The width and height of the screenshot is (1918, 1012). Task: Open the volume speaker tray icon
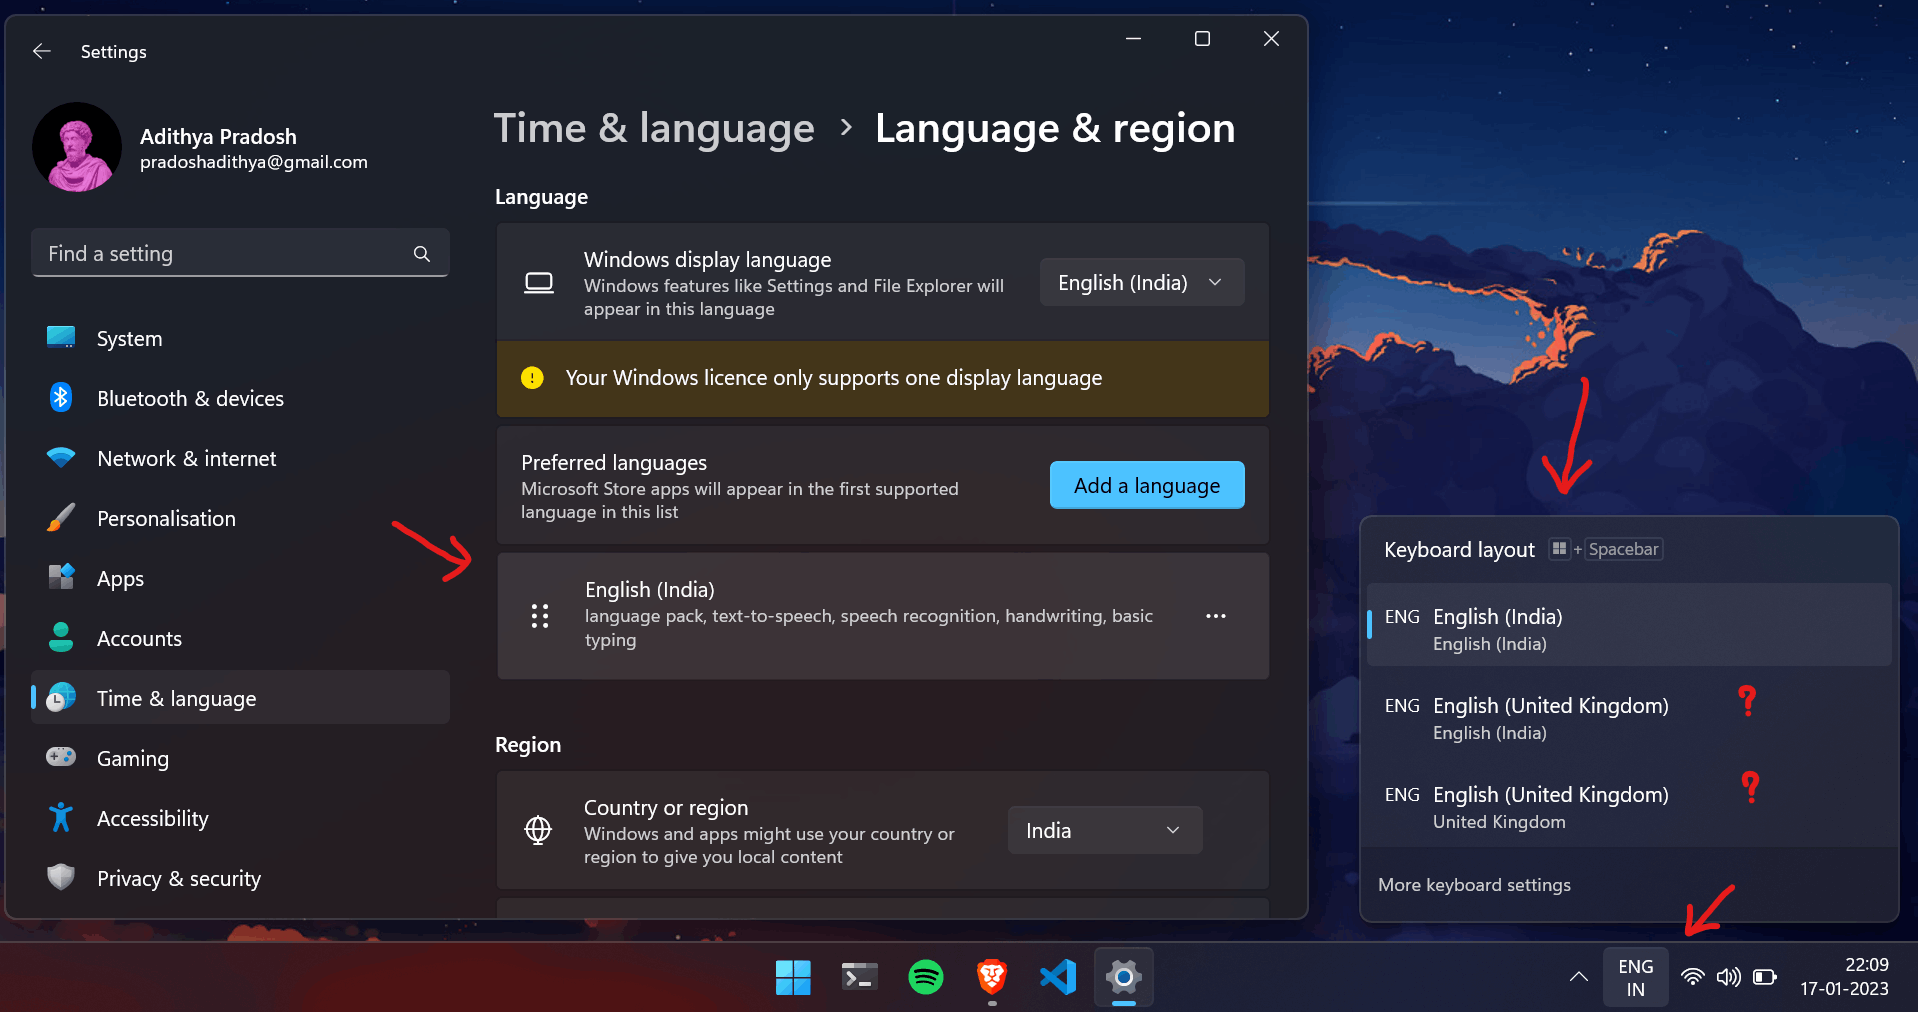pos(1728,977)
